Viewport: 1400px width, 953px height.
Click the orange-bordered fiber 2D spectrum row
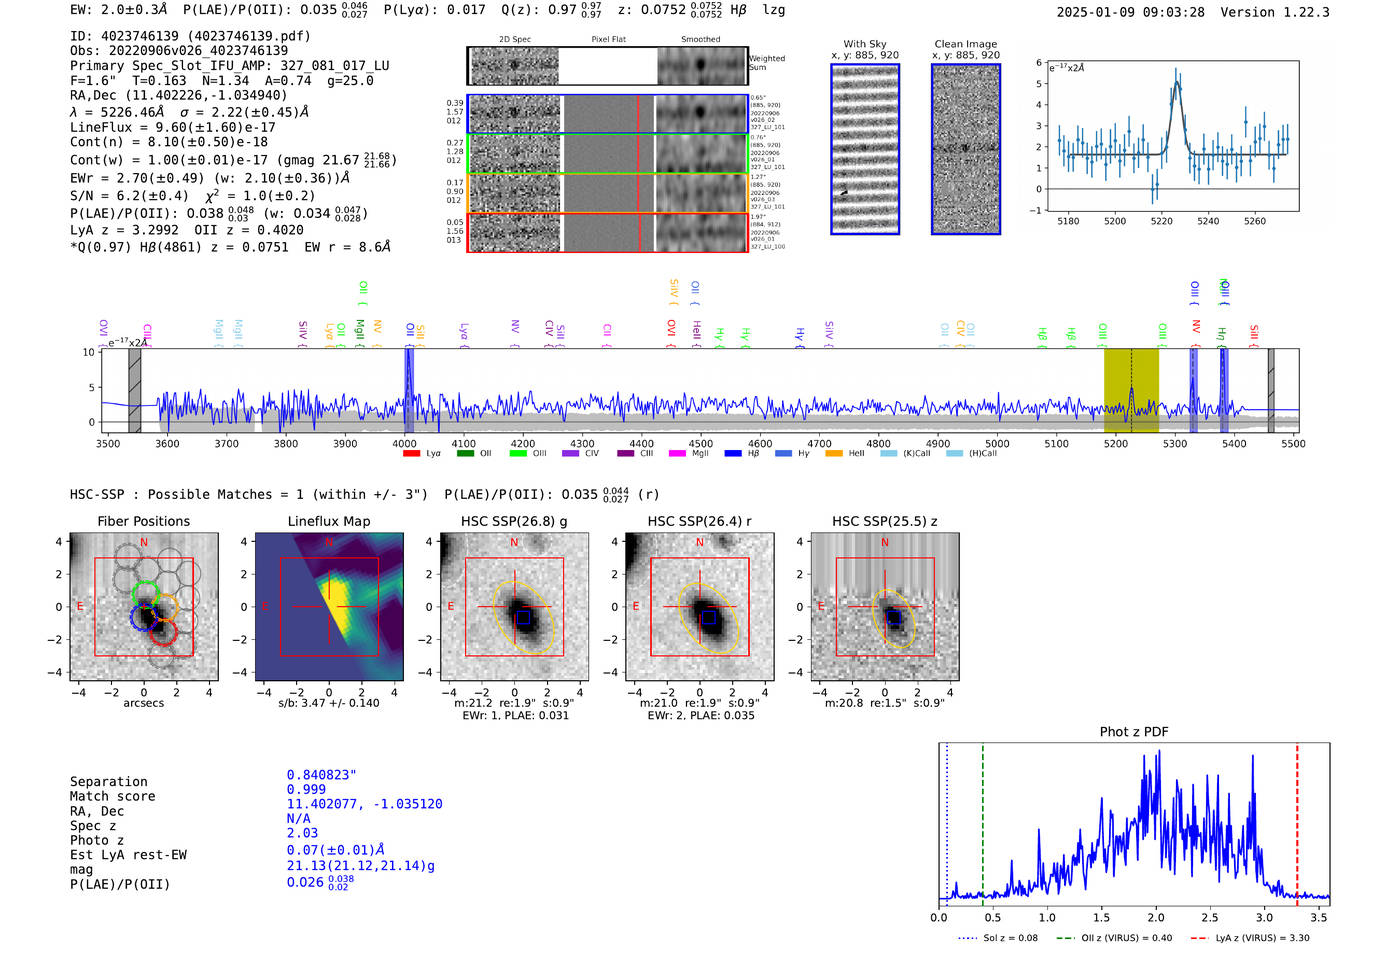tap(608, 193)
